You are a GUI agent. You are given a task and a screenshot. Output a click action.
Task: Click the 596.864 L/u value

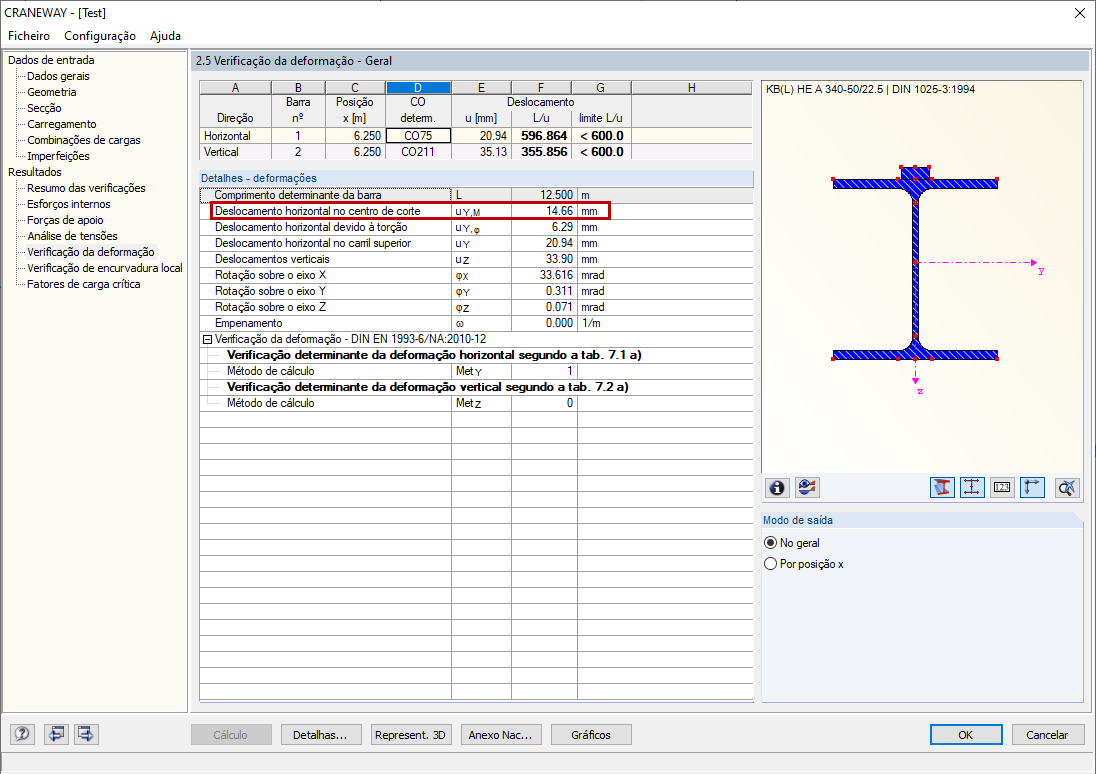coord(542,136)
